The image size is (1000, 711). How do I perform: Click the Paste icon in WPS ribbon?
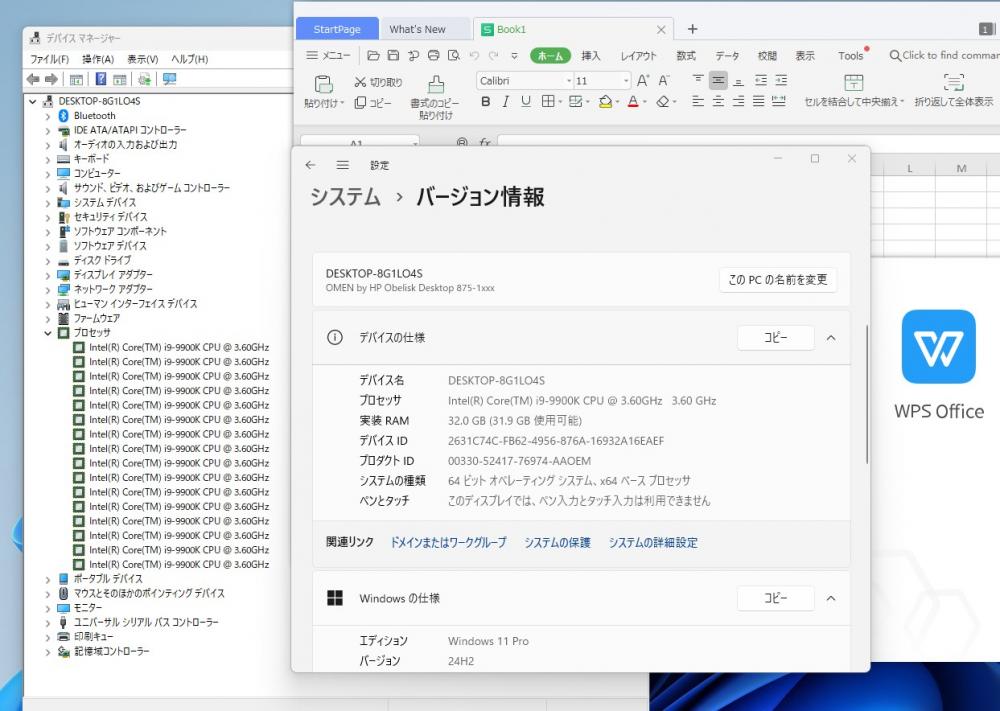323,84
